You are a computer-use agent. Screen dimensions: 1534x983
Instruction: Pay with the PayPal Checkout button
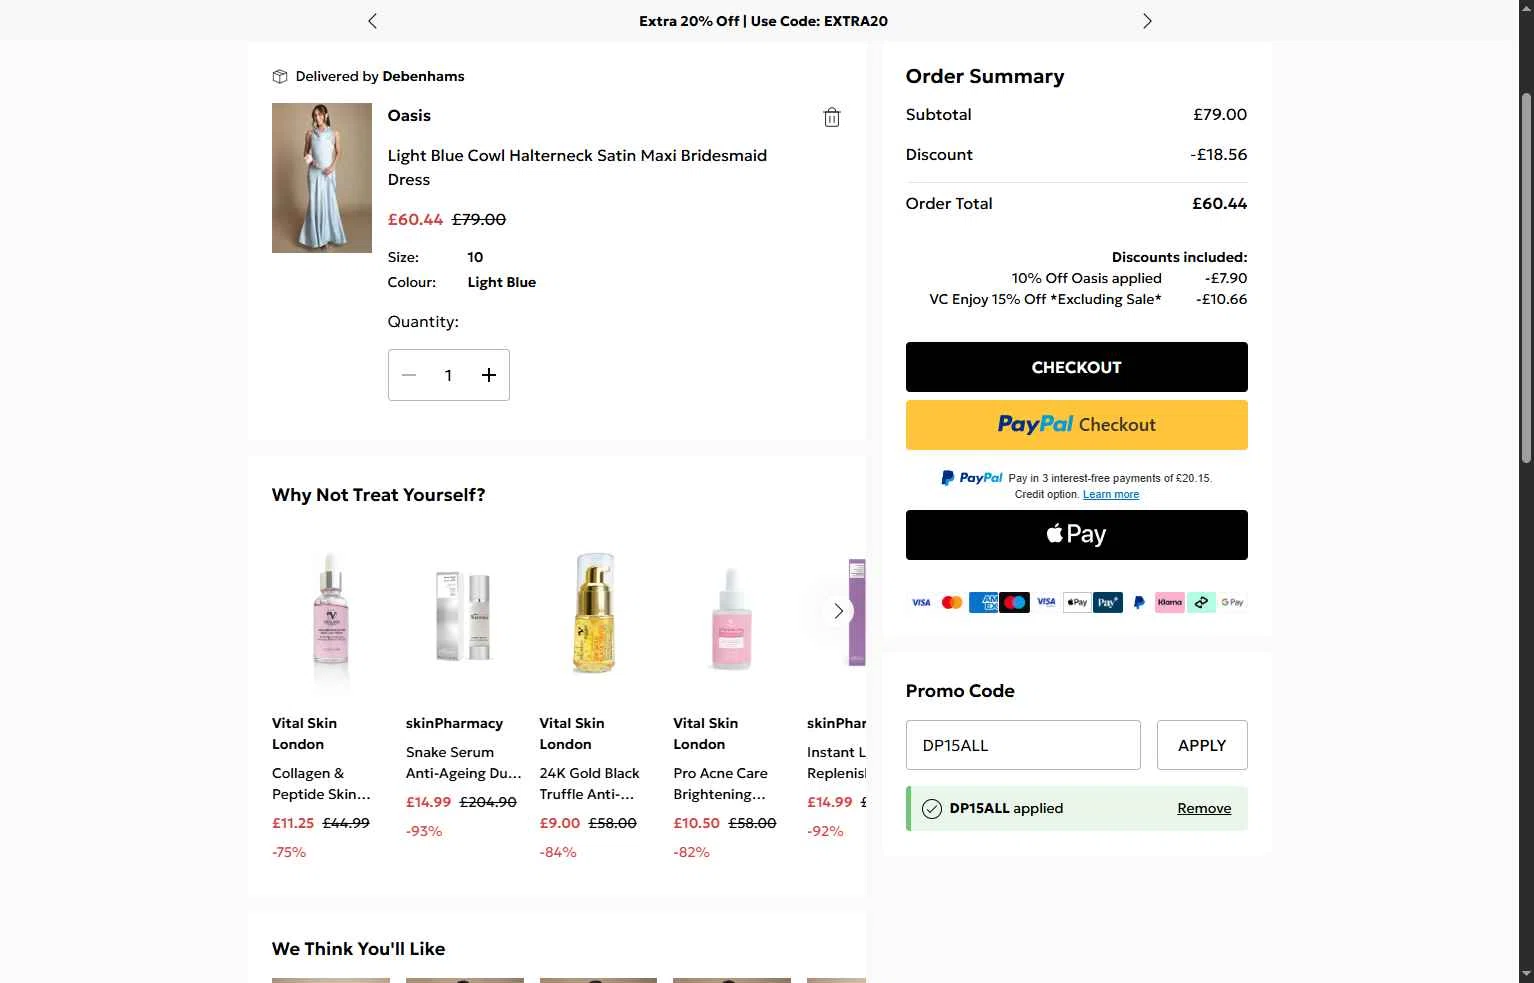click(x=1076, y=425)
